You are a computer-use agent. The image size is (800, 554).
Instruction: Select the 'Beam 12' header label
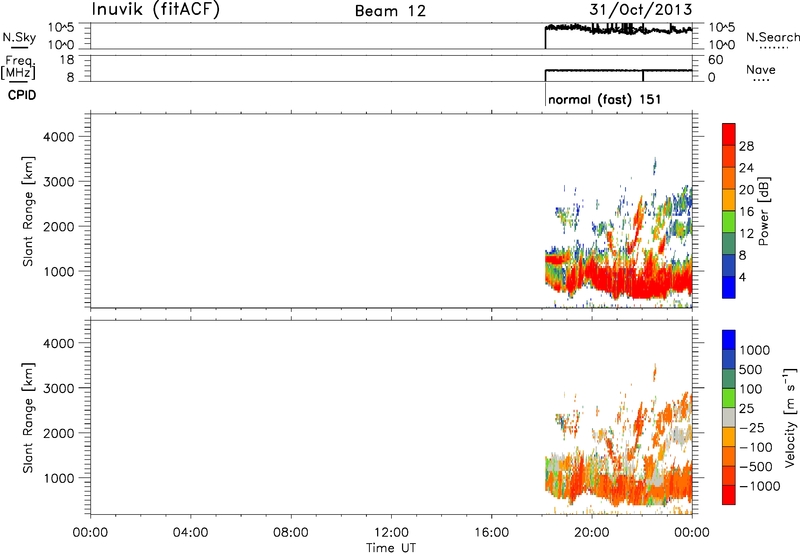point(390,11)
